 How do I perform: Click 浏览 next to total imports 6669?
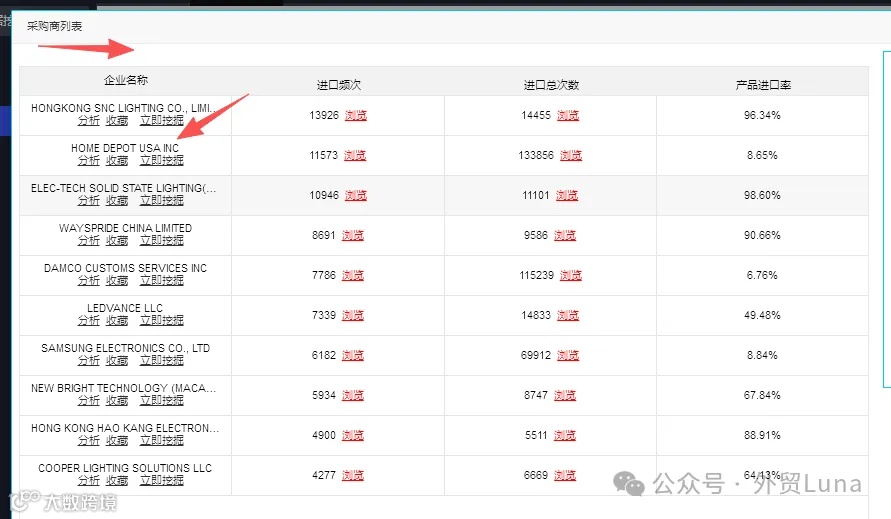[565, 475]
